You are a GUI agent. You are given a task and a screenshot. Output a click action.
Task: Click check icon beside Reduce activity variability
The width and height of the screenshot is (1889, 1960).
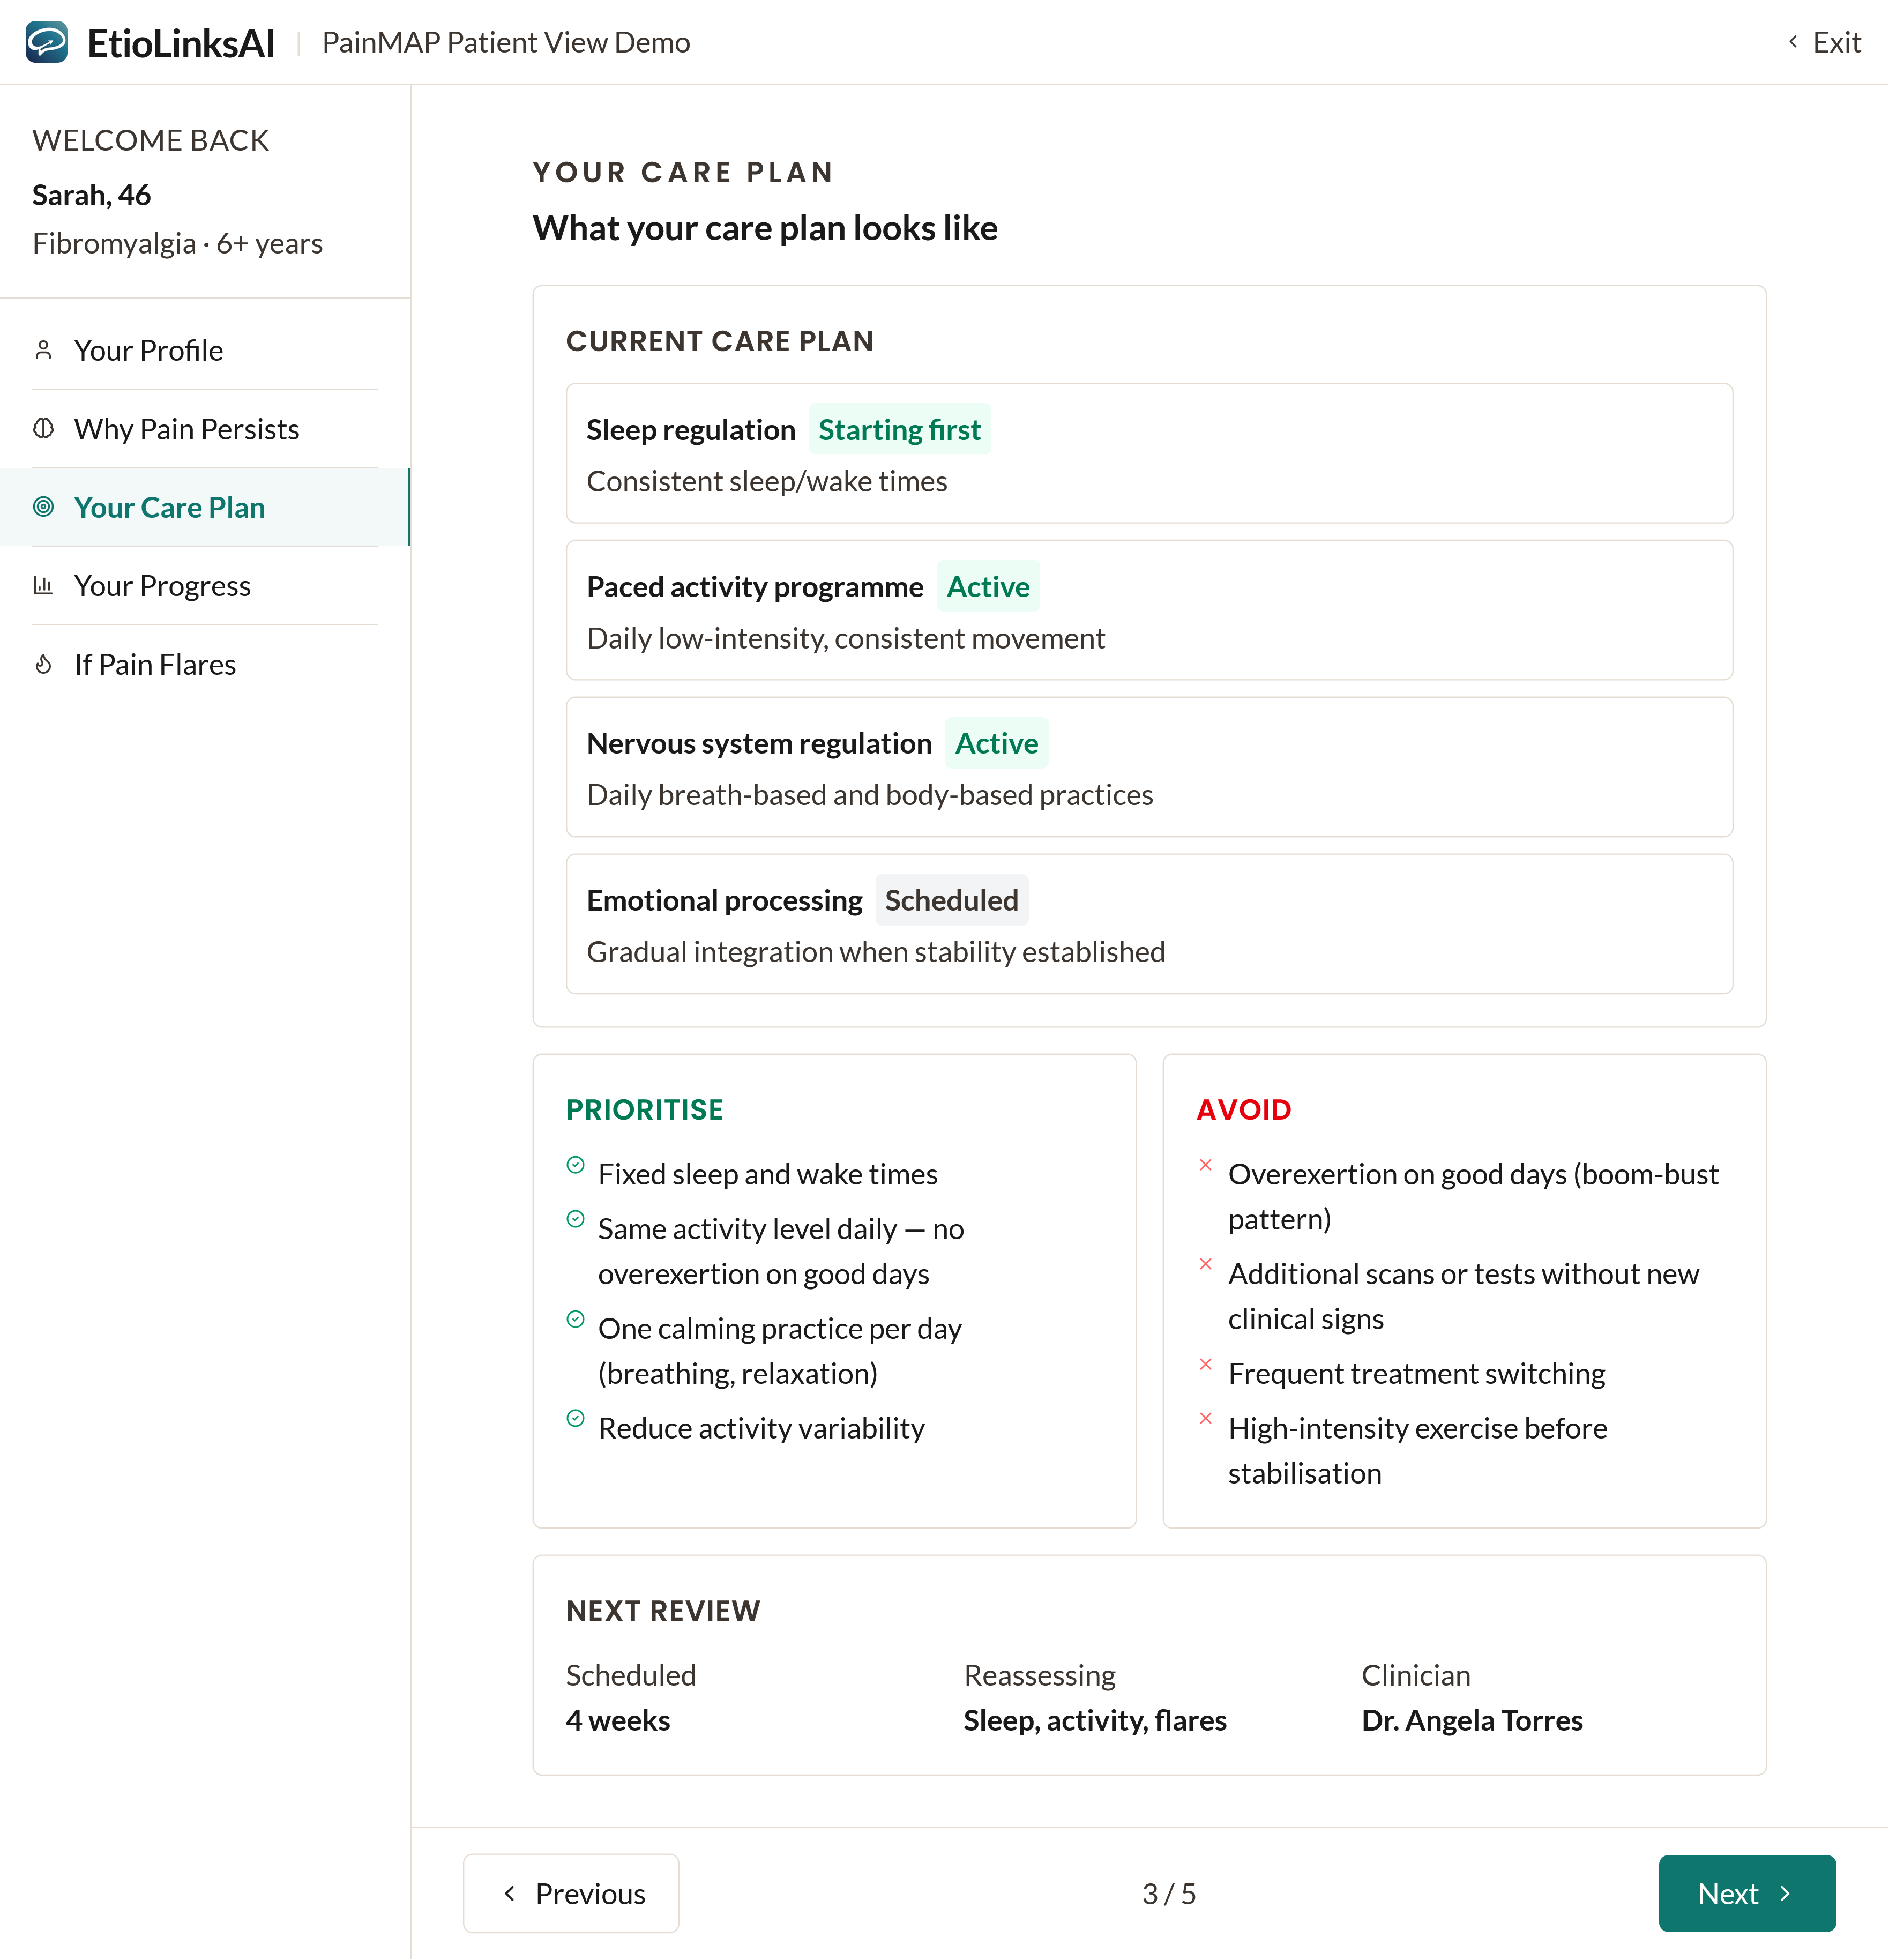click(575, 1419)
